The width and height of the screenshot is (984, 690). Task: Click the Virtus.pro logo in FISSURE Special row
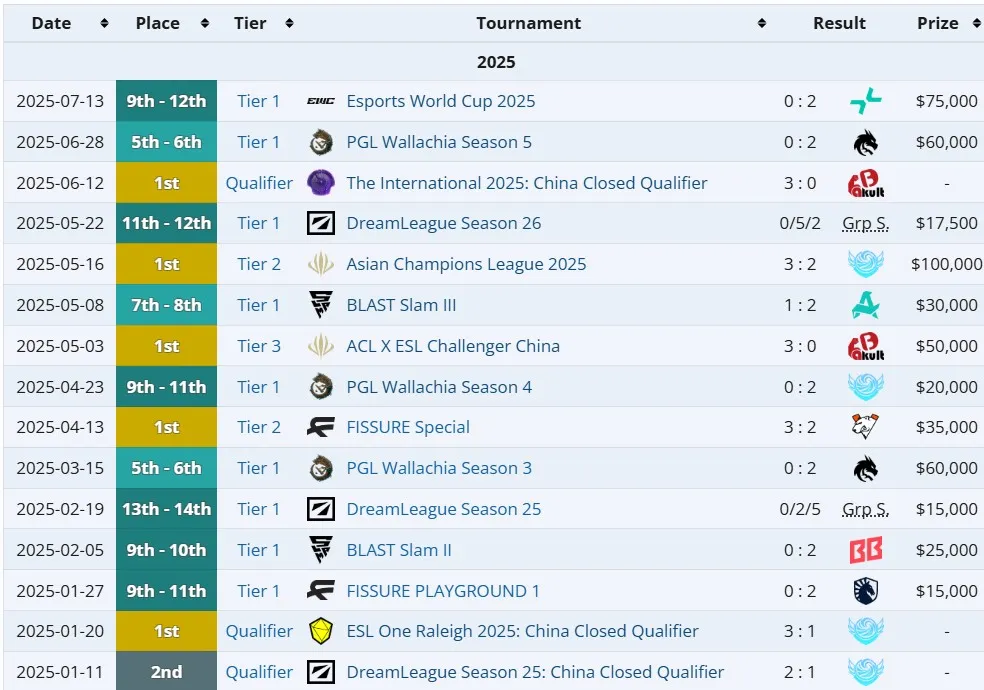[866, 427]
